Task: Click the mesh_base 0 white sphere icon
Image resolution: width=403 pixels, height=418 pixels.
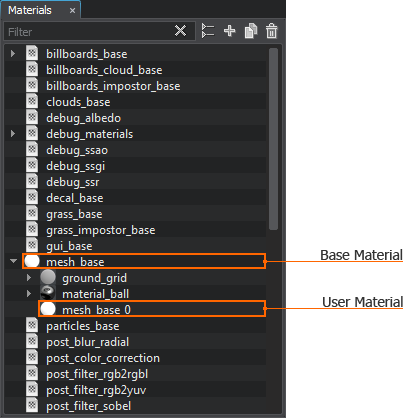Action: point(48,309)
